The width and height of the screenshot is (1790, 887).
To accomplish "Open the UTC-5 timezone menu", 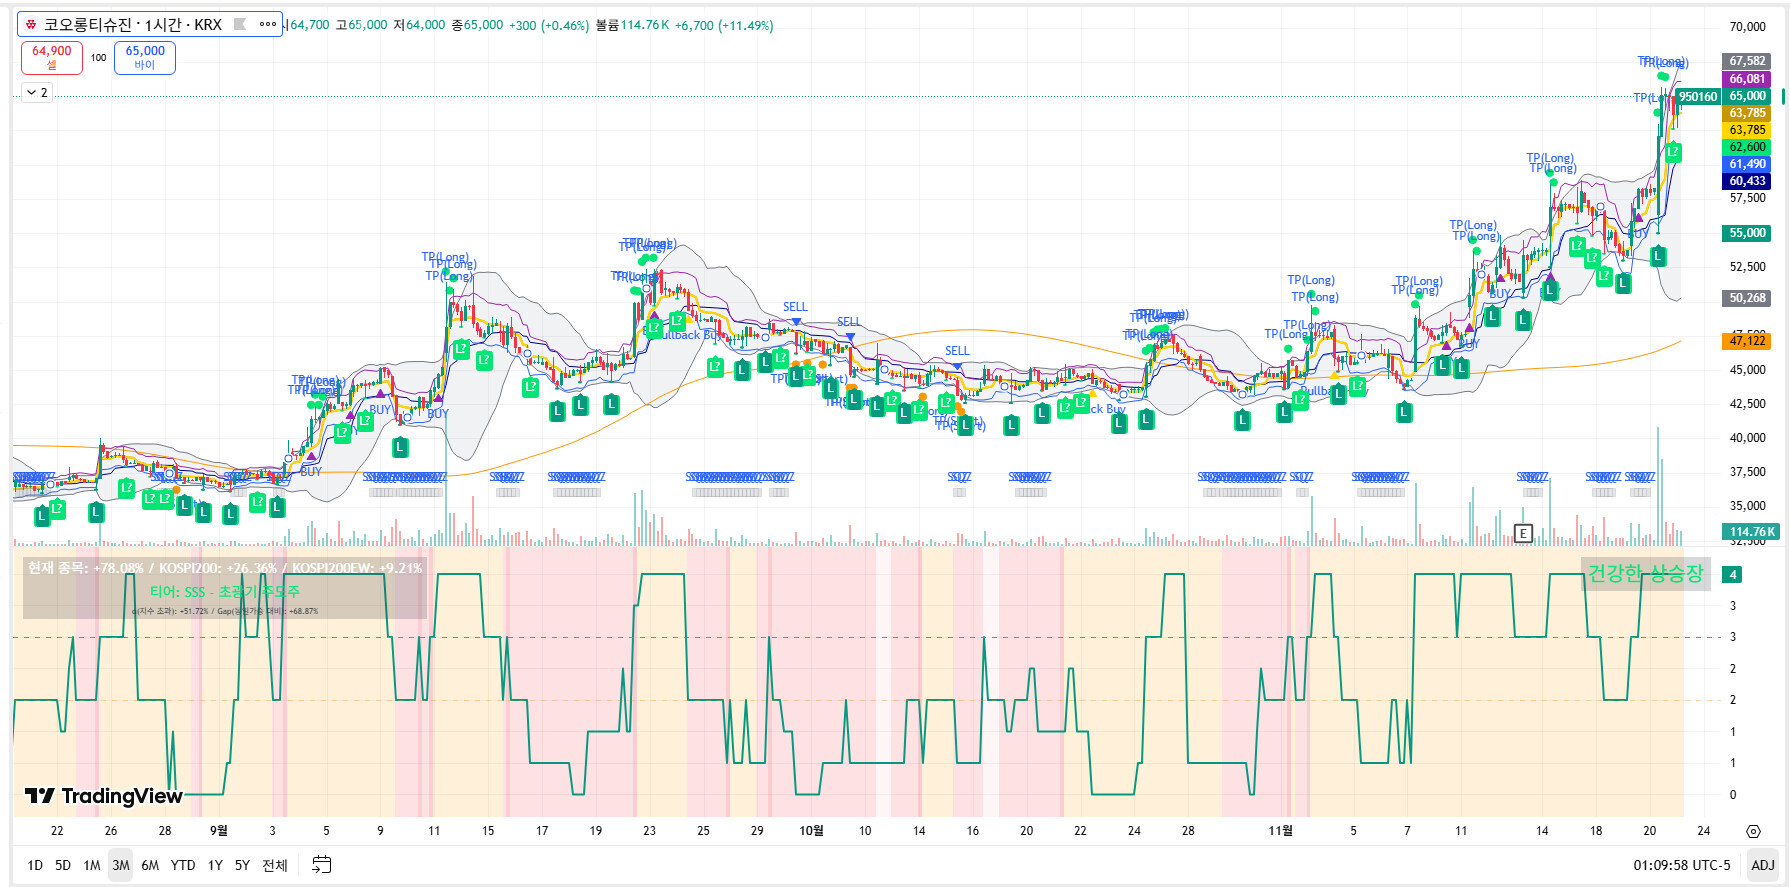I will (1681, 865).
